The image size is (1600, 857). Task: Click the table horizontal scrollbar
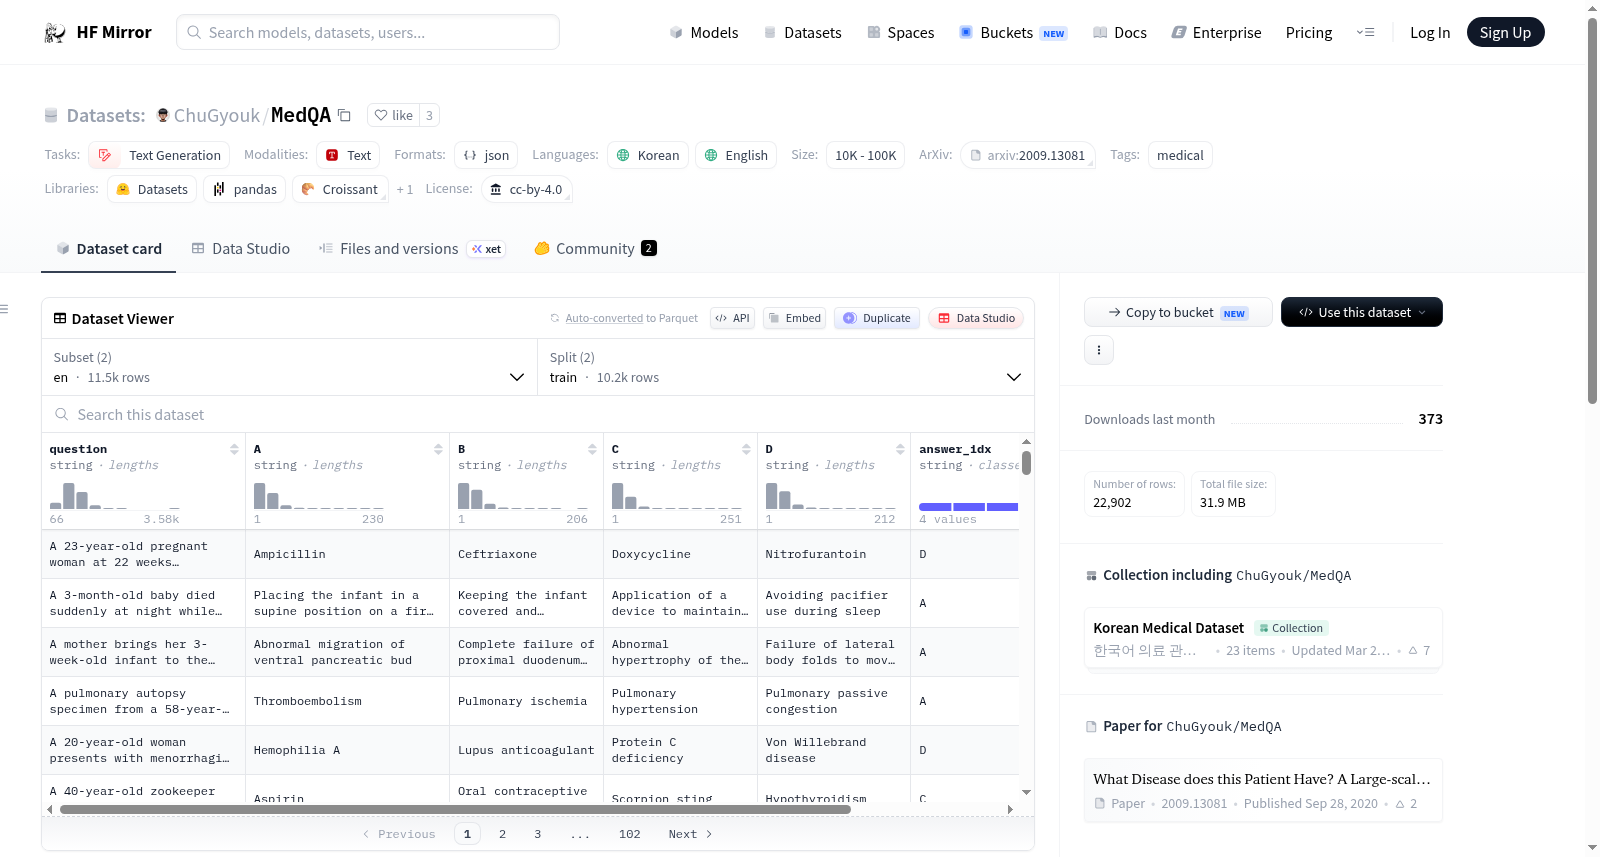coord(455,809)
